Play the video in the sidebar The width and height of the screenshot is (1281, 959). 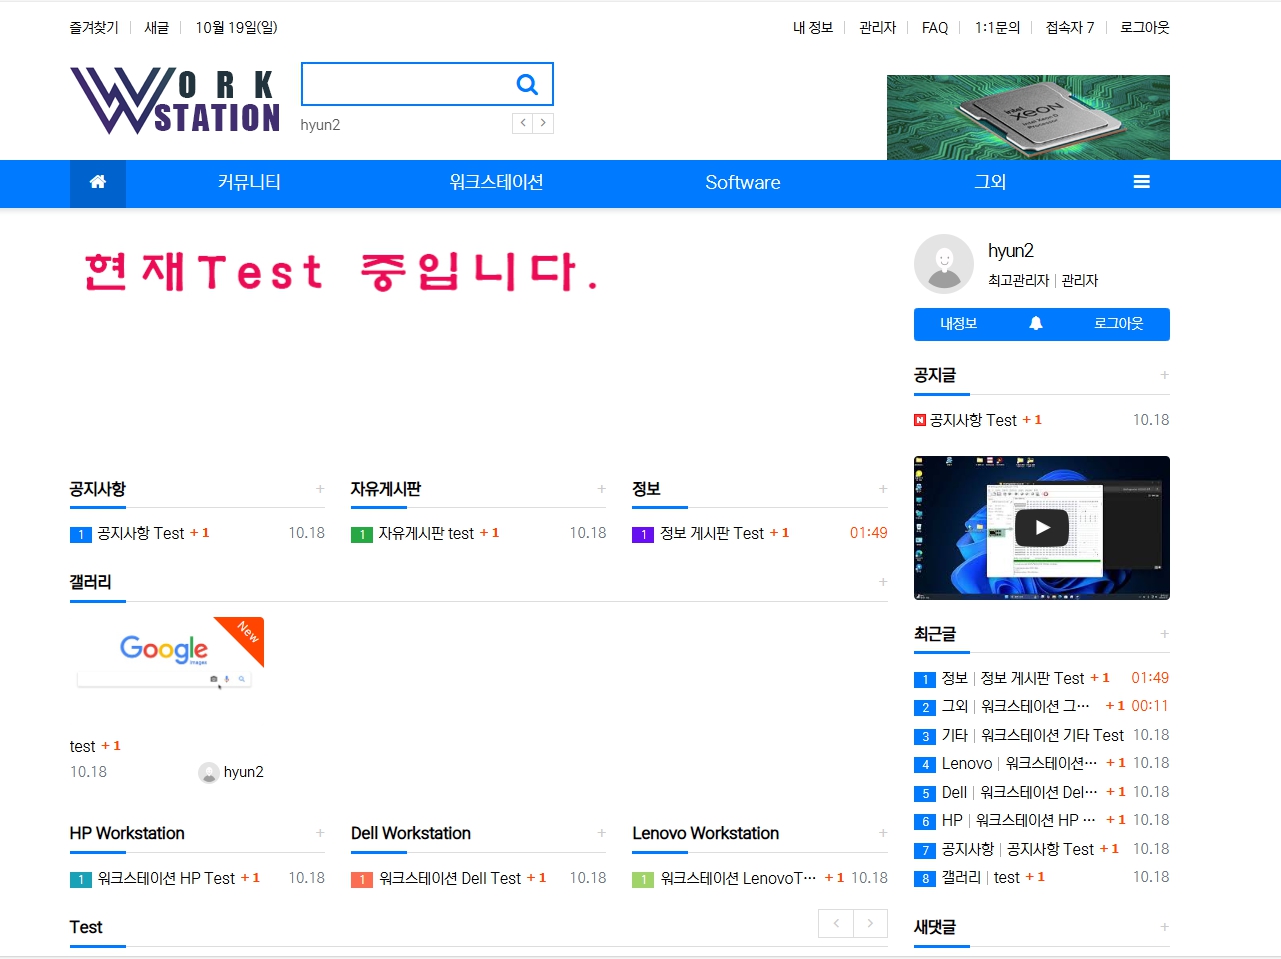click(x=1042, y=528)
